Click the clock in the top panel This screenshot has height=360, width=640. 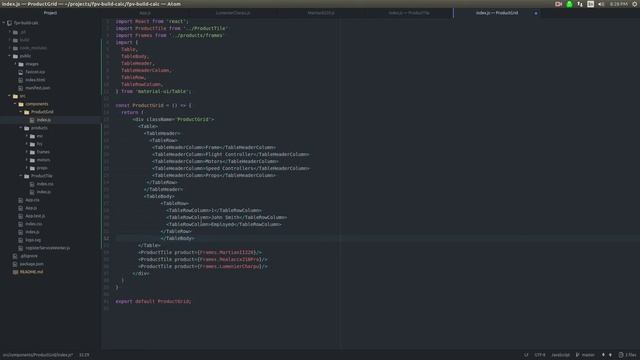618,4
